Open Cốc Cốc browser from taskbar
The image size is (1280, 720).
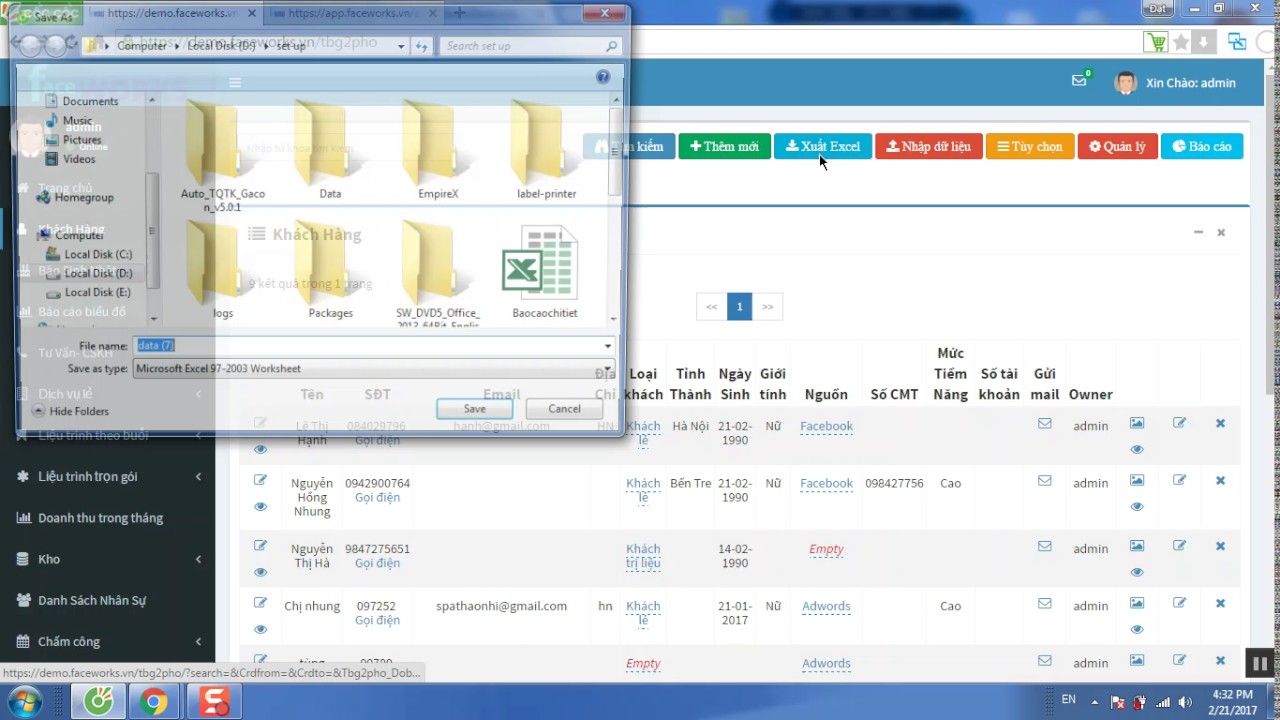(x=98, y=701)
